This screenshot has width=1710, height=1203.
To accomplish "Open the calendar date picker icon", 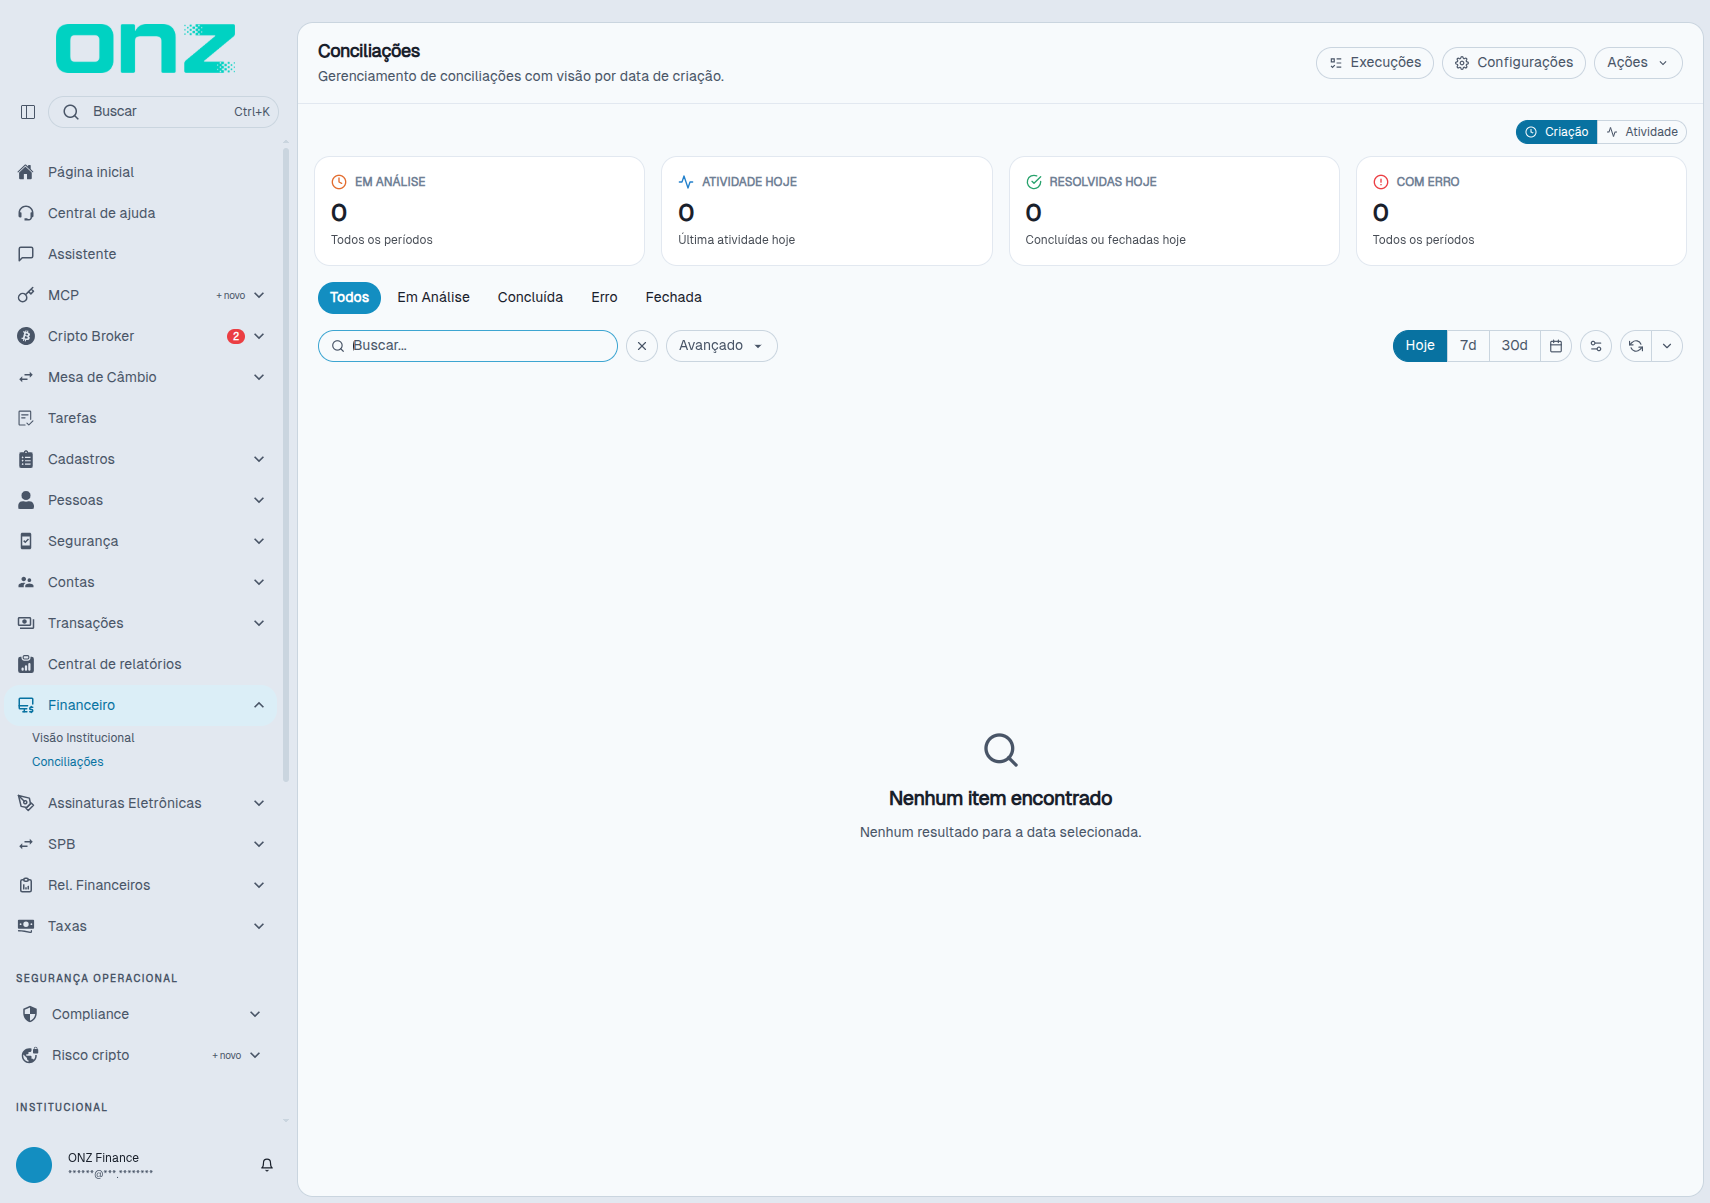I will pos(1556,346).
